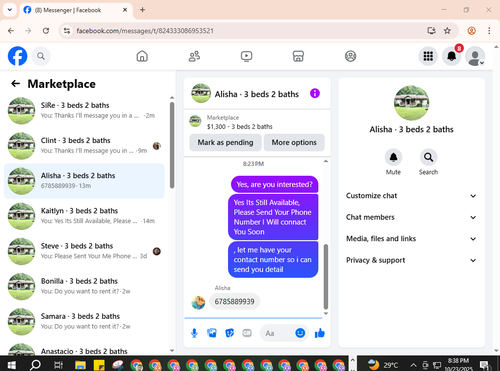The image size is (500, 371).
Task: Mute the Alisha conversation
Action: pos(393,157)
